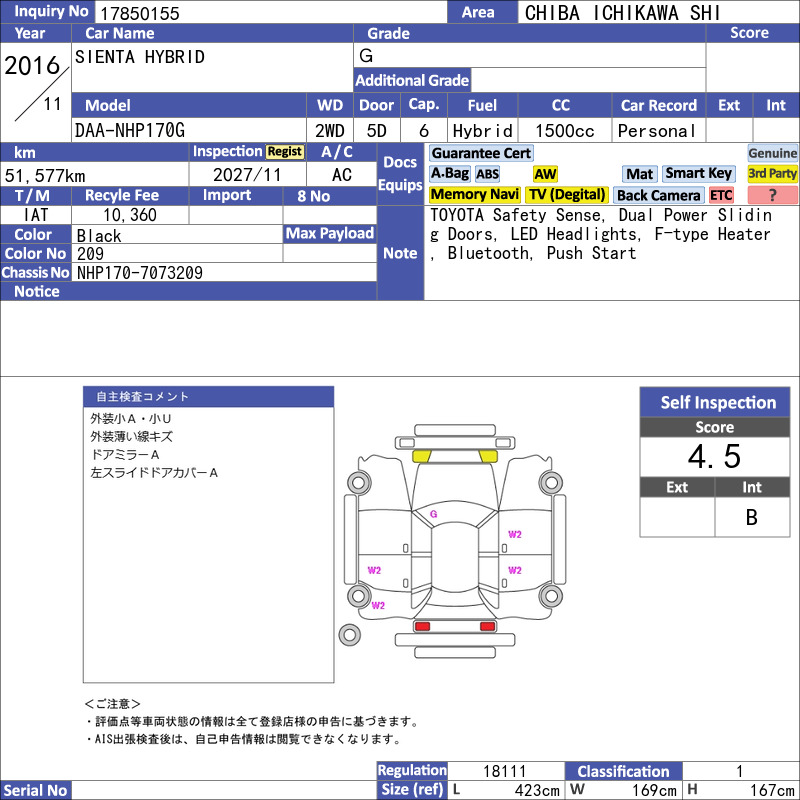Click the red ETC badge
The width and height of the screenshot is (800, 800).
point(721,195)
